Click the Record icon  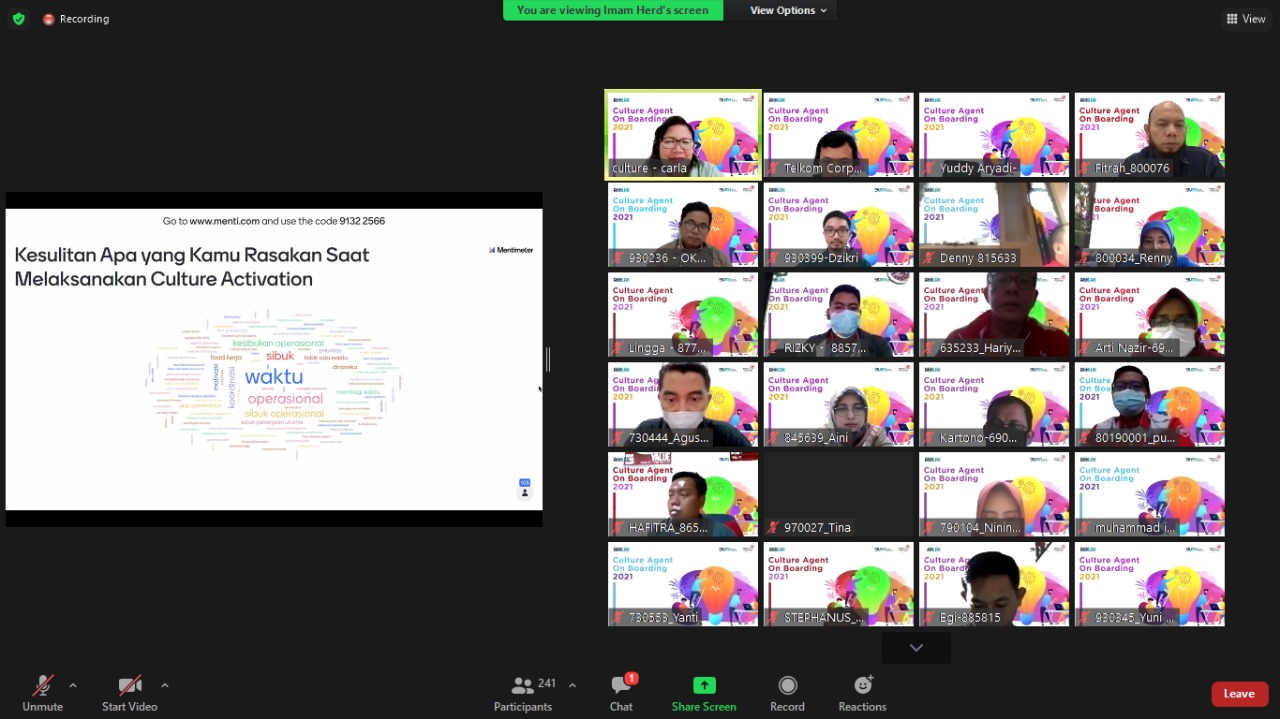[x=787, y=686]
